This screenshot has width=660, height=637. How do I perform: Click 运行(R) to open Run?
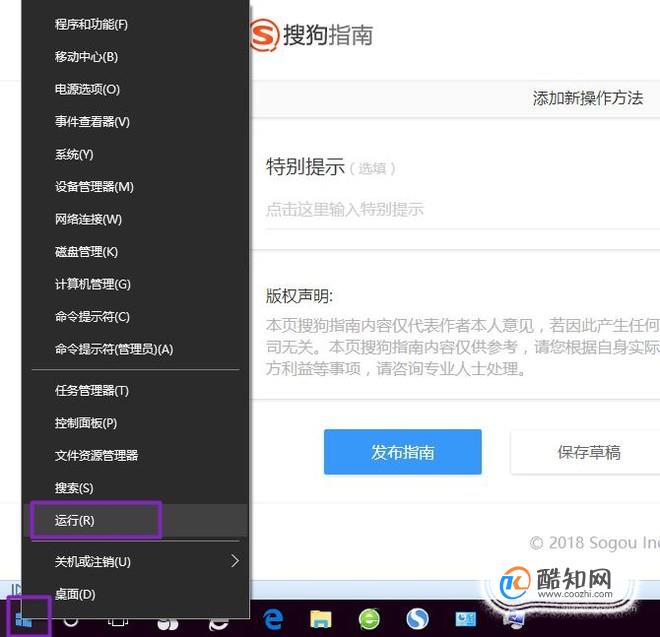136,520
